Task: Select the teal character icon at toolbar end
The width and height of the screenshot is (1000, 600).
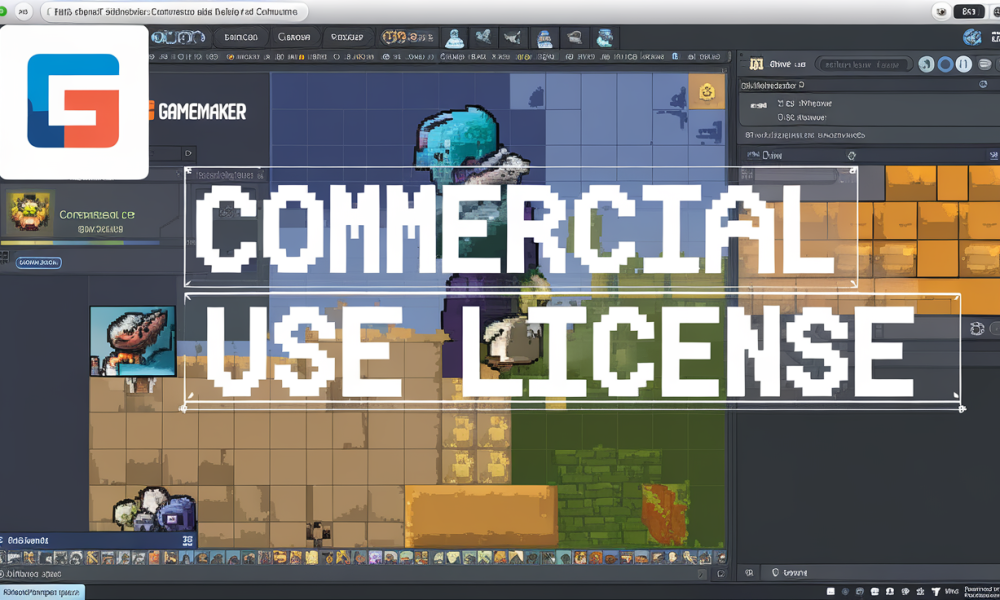Action: coord(604,38)
